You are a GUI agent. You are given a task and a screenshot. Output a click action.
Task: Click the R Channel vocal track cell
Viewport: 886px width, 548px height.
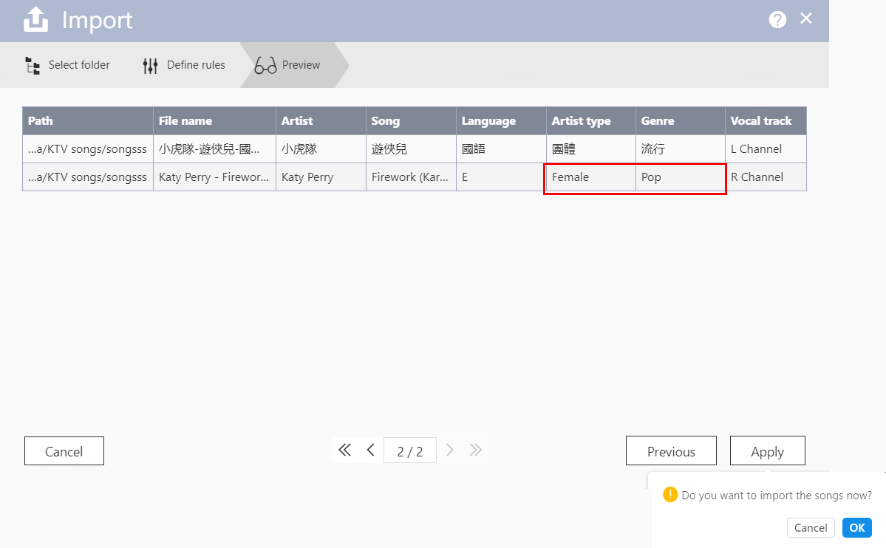(765, 177)
